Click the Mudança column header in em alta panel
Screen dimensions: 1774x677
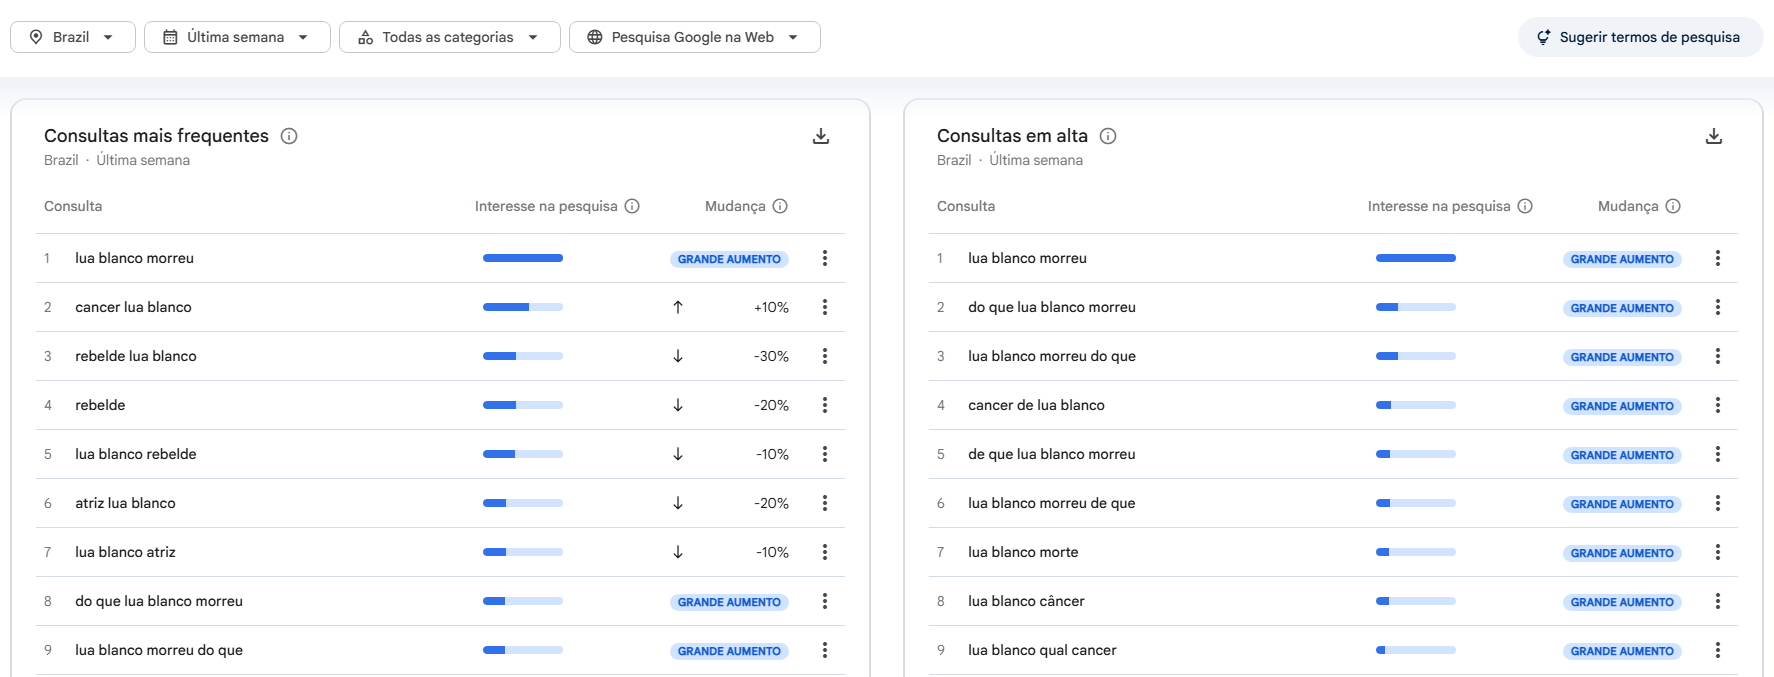[1628, 206]
